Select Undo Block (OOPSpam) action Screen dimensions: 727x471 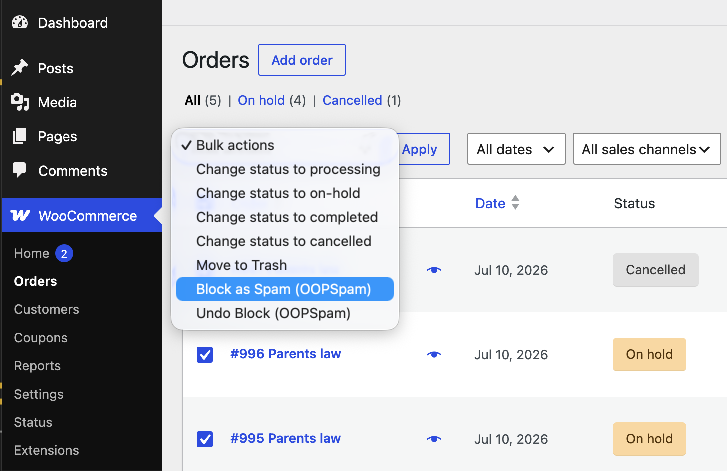tap(285, 313)
